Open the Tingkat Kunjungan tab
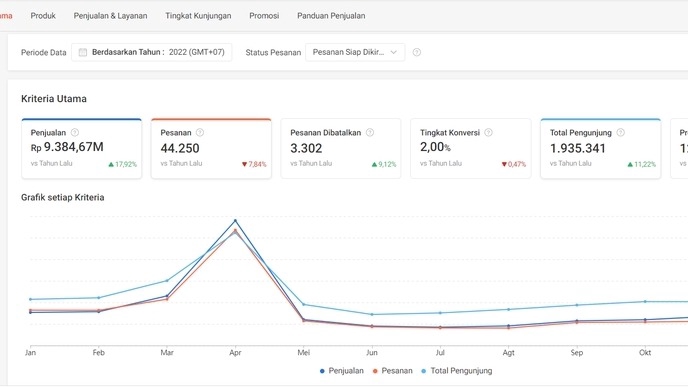Viewport: 688px width, 387px height. tap(198, 16)
